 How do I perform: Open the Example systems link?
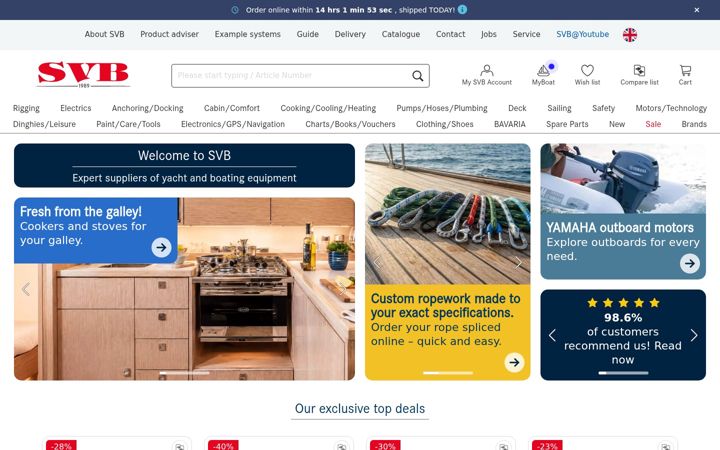[248, 34]
